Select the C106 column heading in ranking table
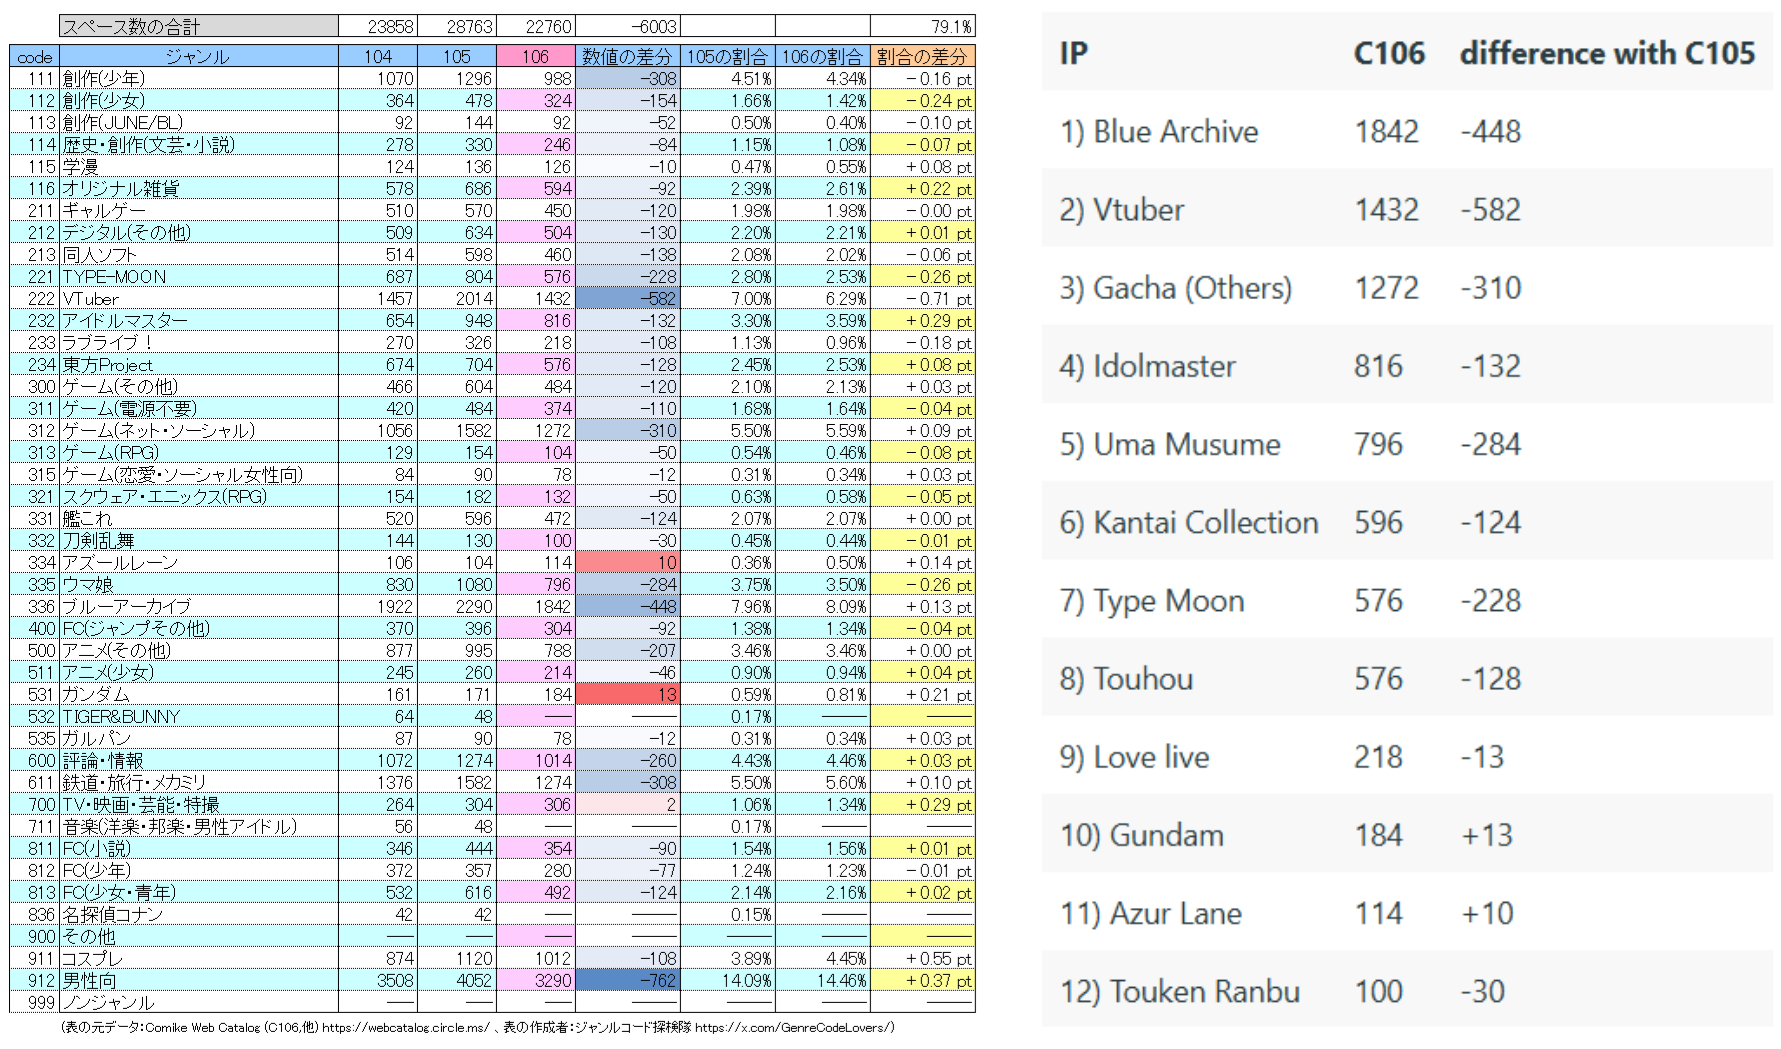1781x1049 pixels. [1389, 53]
